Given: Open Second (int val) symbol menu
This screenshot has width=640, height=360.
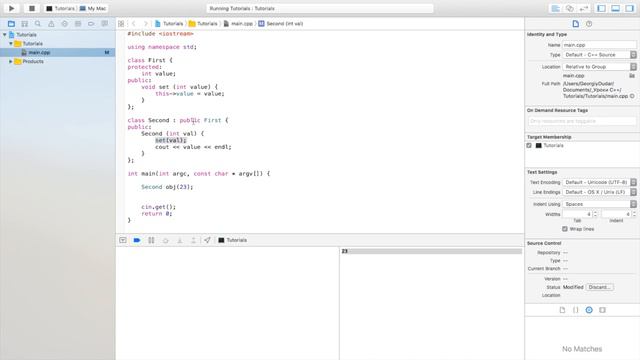Looking at the screenshot, I should (281, 24).
